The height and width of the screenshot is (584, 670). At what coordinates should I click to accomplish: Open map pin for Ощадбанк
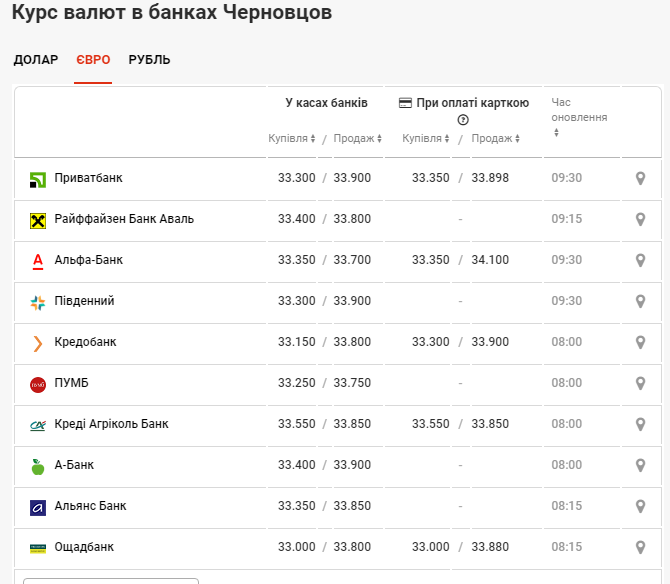point(640,547)
